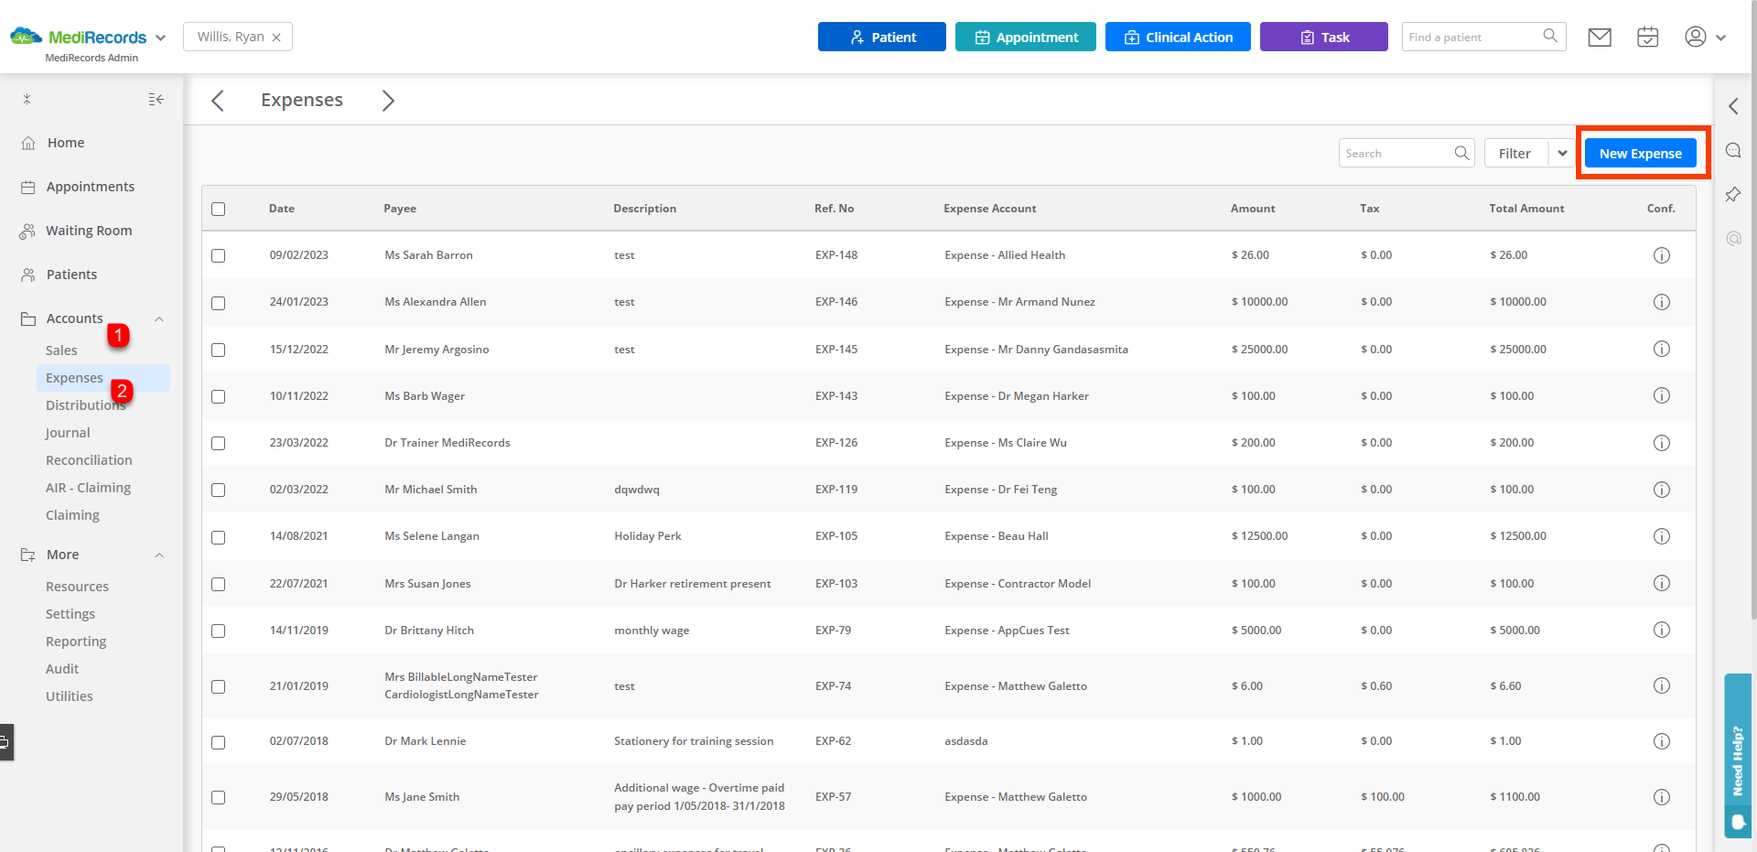Select the Dr Trainer MediRecords expense checkbox
The image size is (1757, 852).
tap(218, 443)
